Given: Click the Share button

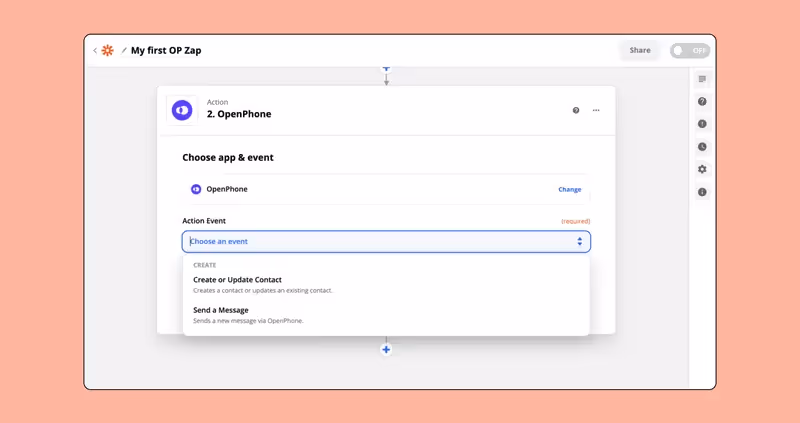Looking at the screenshot, I should tap(640, 50).
